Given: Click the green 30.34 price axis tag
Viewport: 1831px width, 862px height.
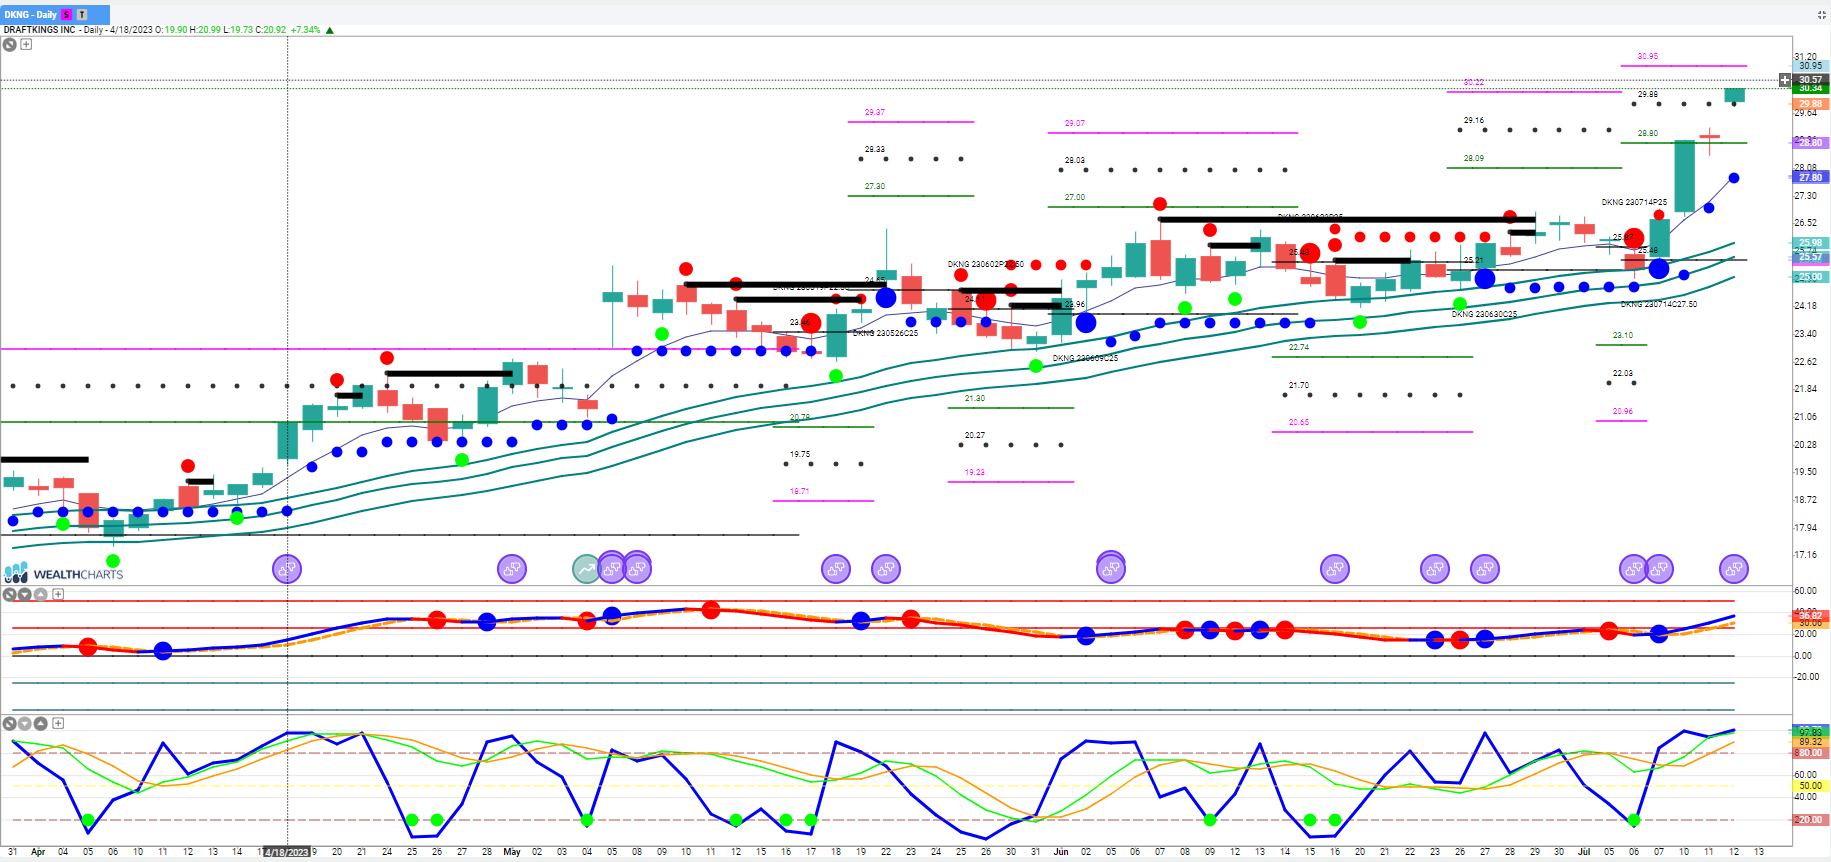Looking at the screenshot, I should (1811, 88).
